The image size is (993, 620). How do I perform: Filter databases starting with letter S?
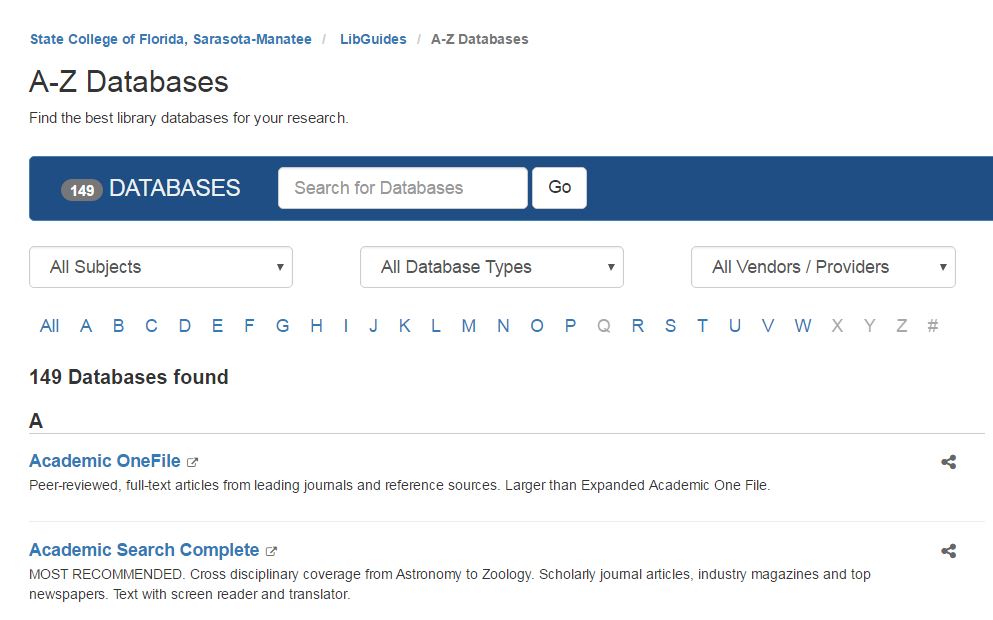(670, 326)
